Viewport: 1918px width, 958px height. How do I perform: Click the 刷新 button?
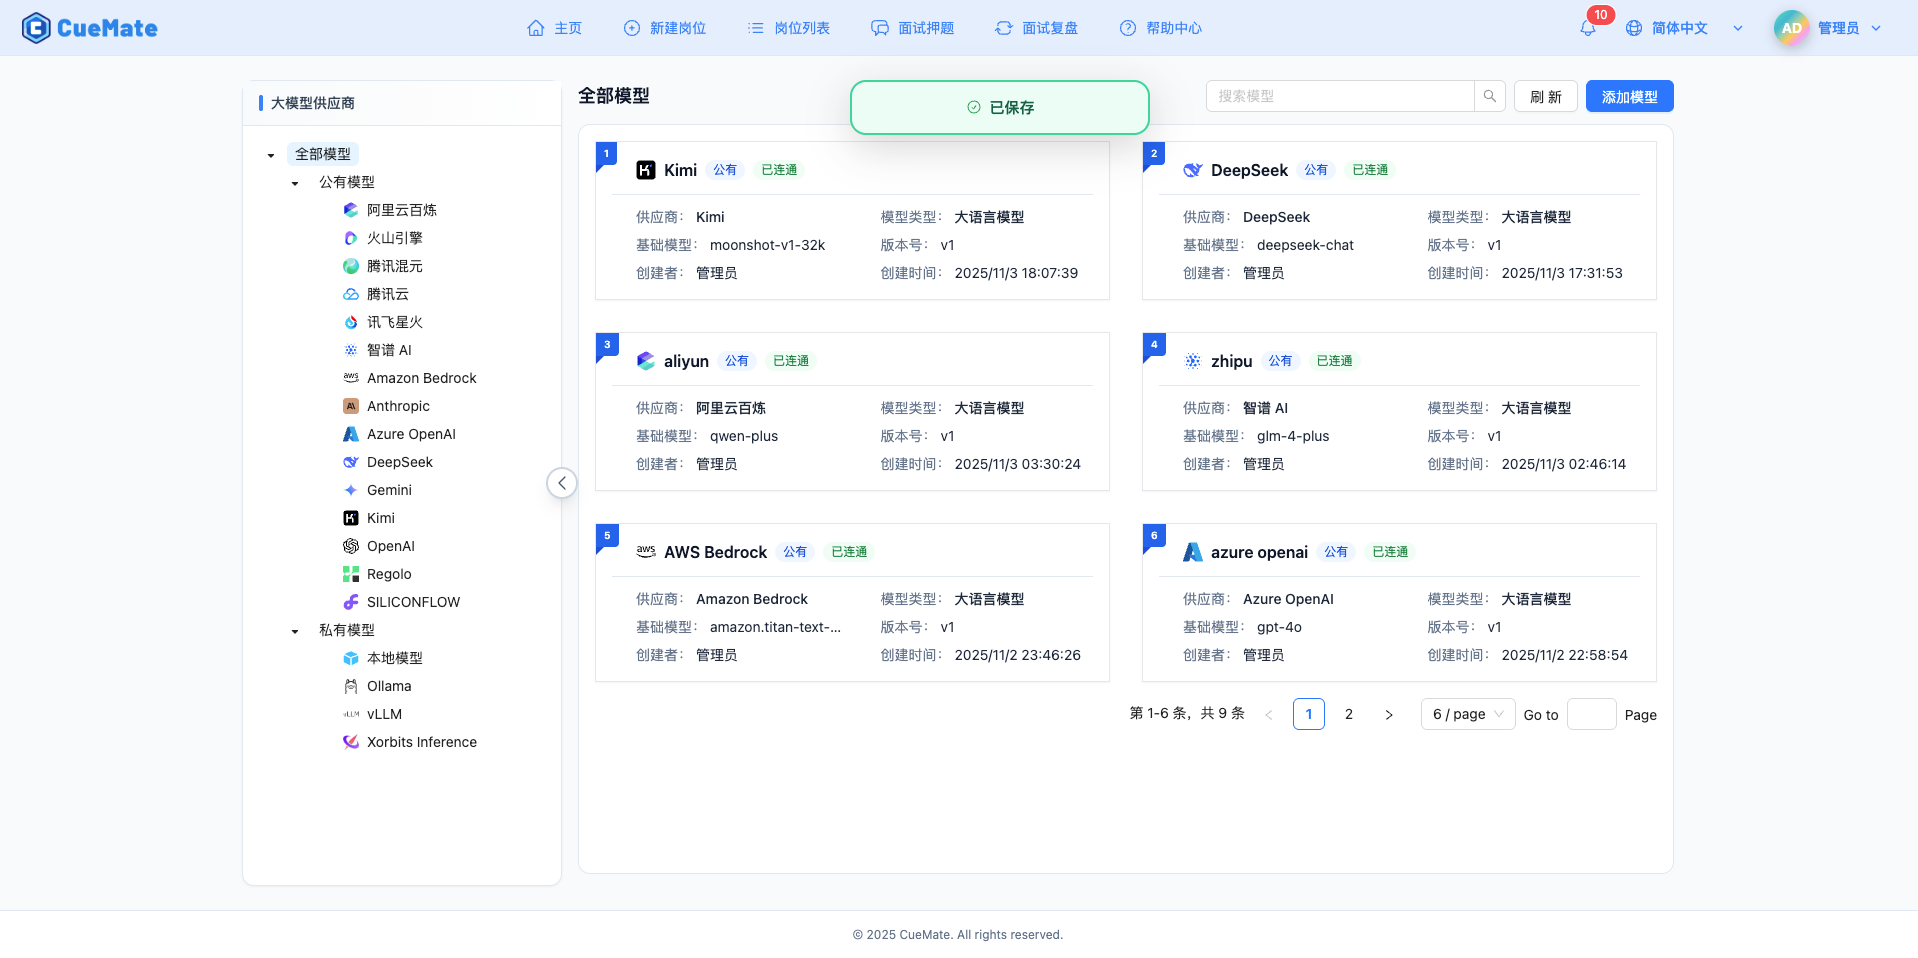click(1544, 96)
